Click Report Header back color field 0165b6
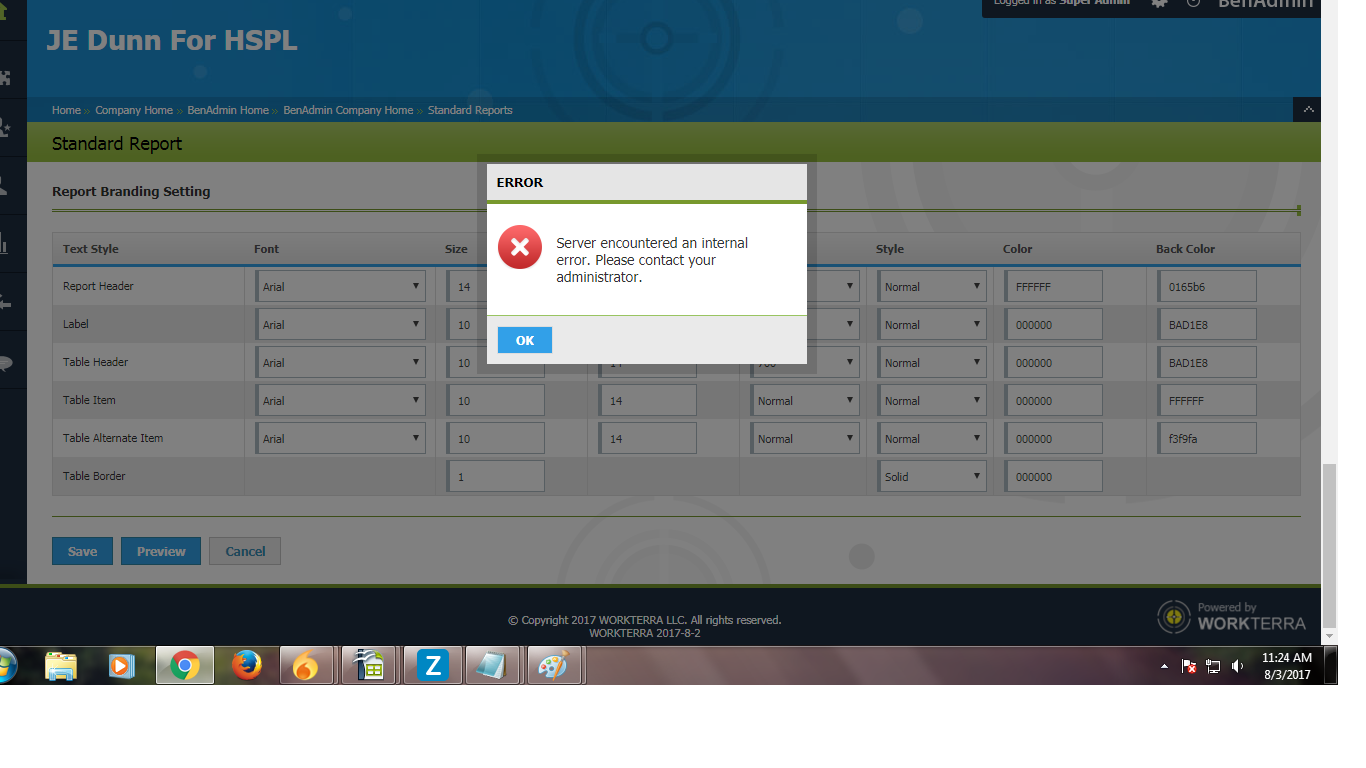The height and width of the screenshot is (768, 1366). point(1207,286)
